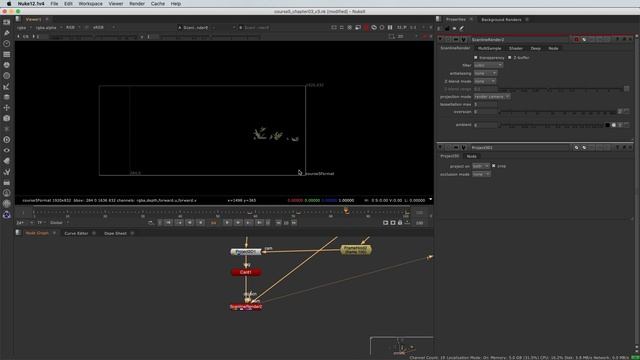Open the Filter nodes toolbar menu
640x360 pixels.
(7, 76)
